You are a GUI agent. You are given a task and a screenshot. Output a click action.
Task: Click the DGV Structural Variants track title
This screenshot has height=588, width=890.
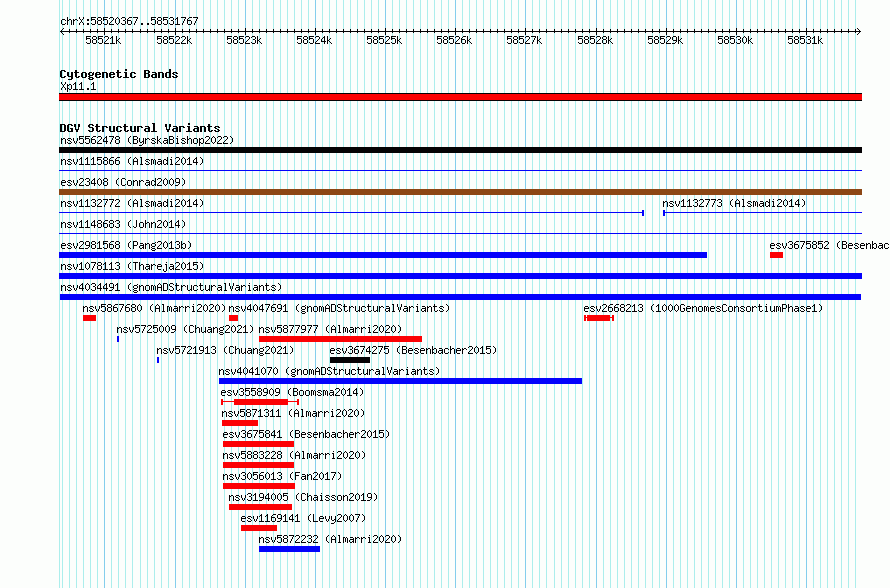140,128
